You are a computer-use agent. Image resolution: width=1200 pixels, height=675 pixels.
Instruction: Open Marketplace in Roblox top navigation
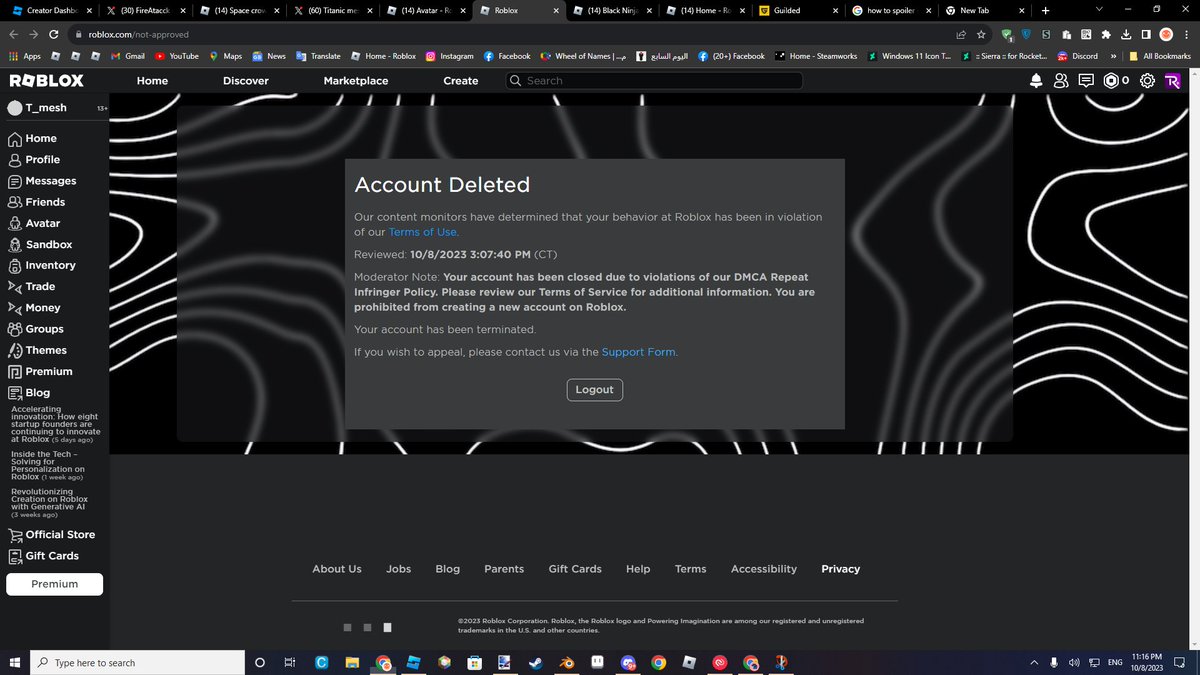(x=356, y=81)
